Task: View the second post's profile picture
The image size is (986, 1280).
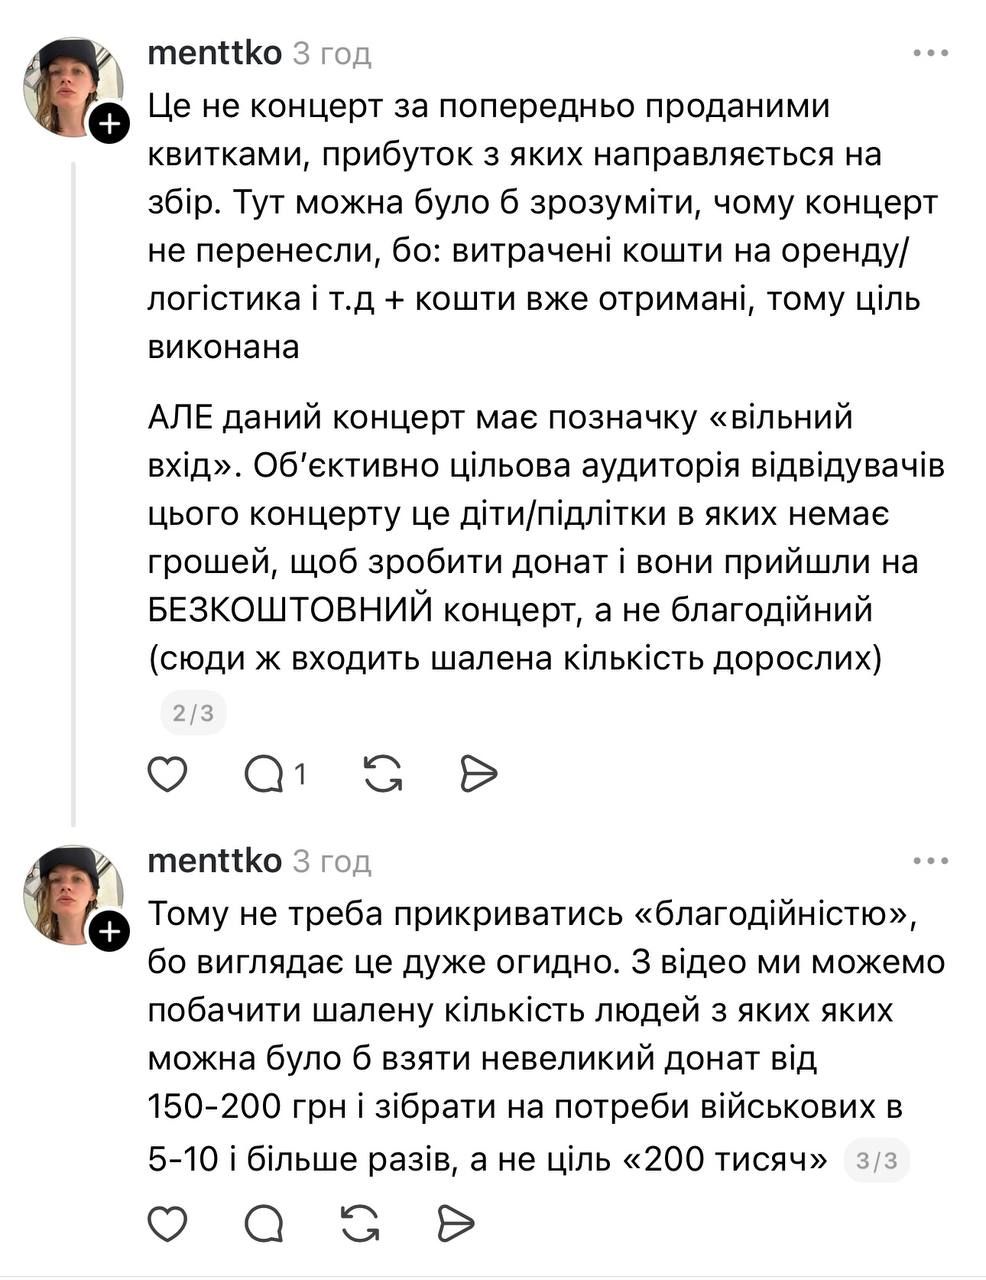Action: point(68,891)
